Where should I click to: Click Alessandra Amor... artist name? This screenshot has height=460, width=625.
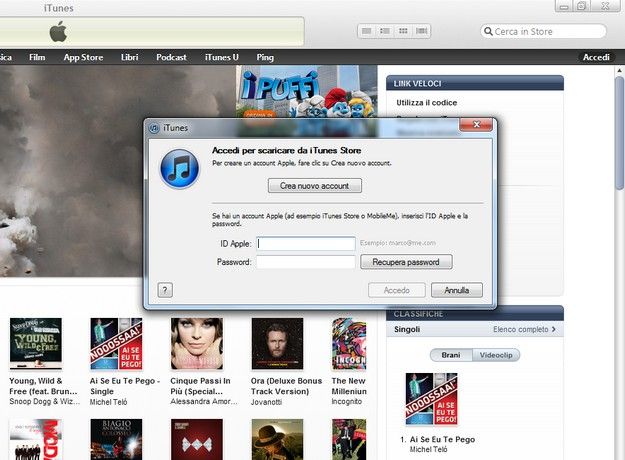[x=204, y=401]
